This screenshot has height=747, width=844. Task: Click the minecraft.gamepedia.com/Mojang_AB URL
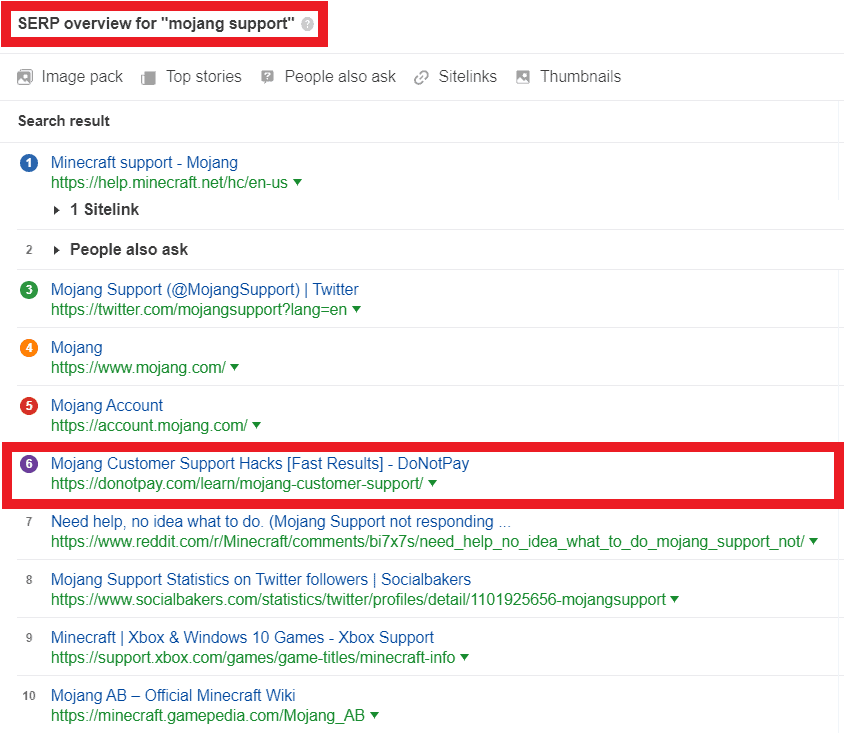(x=208, y=716)
